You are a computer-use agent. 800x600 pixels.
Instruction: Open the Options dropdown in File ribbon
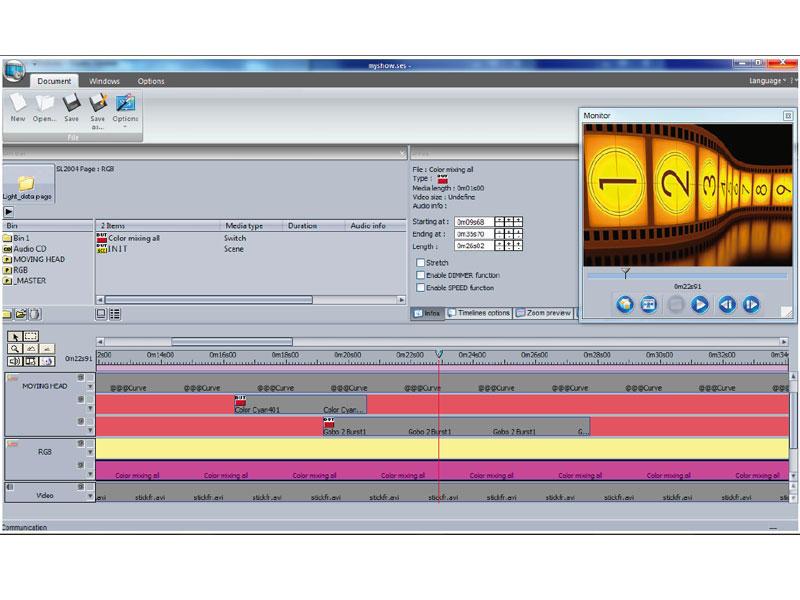pyautogui.click(x=125, y=108)
